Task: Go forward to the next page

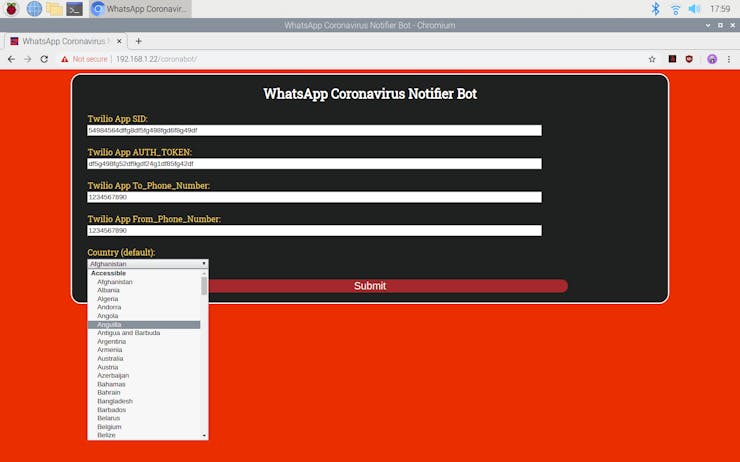Action: [28, 59]
